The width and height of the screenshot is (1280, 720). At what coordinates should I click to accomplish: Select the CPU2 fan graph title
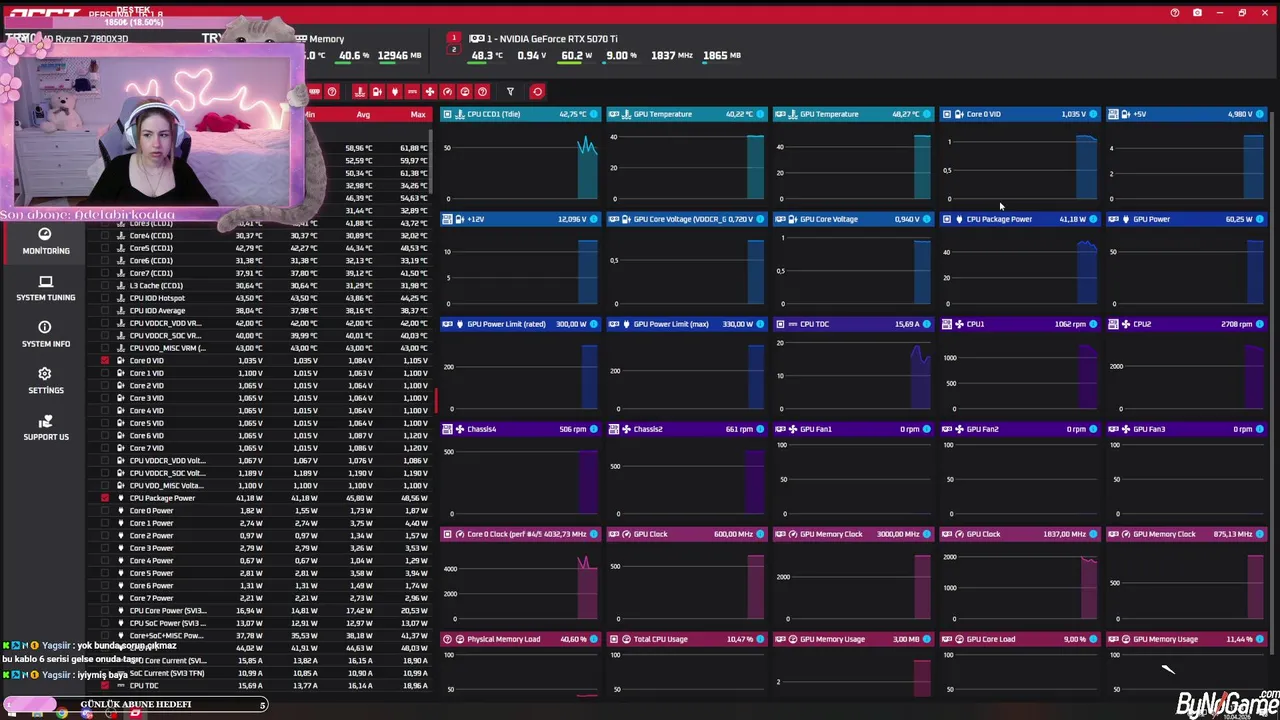pyautogui.click(x=1142, y=324)
